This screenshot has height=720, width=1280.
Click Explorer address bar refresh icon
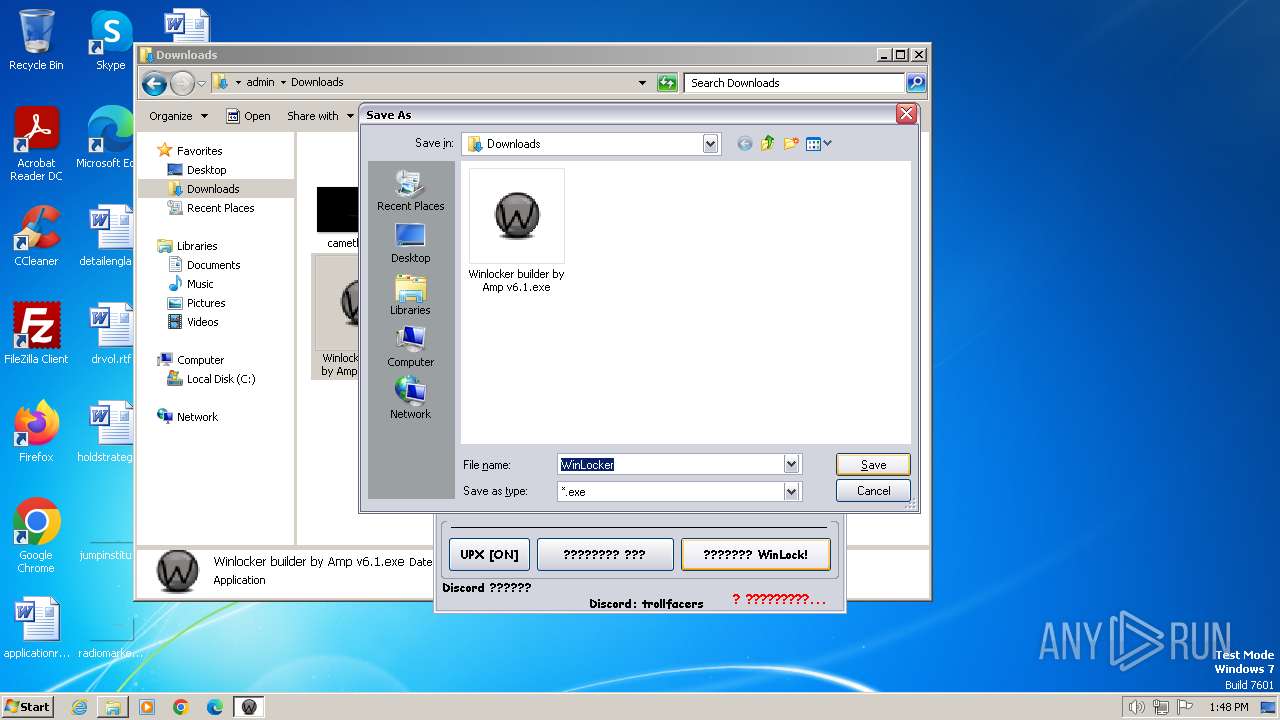(667, 83)
